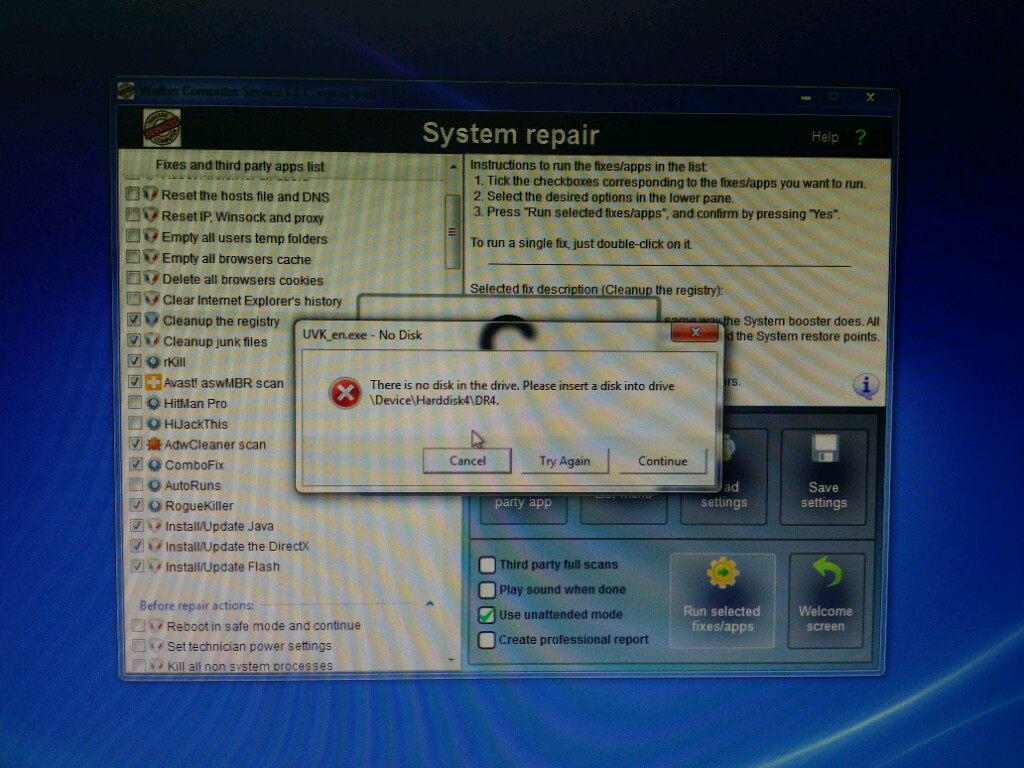Click the icon beside Delete all browsers cookies
Screen dimensions: 1024x768
pyautogui.click(x=152, y=278)
